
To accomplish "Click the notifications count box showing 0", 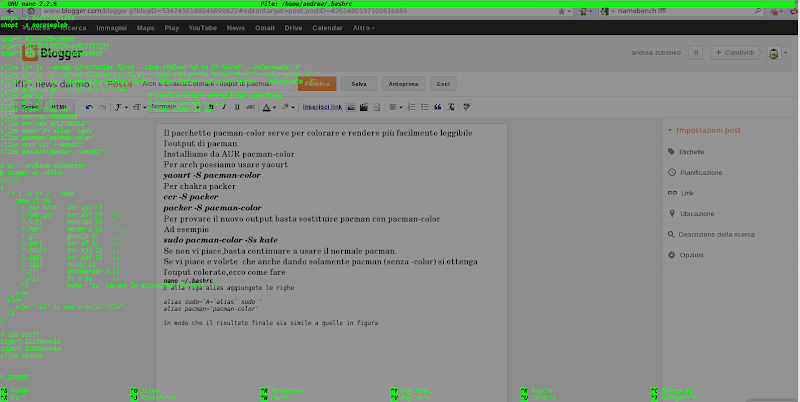I will tap(695, 53).
